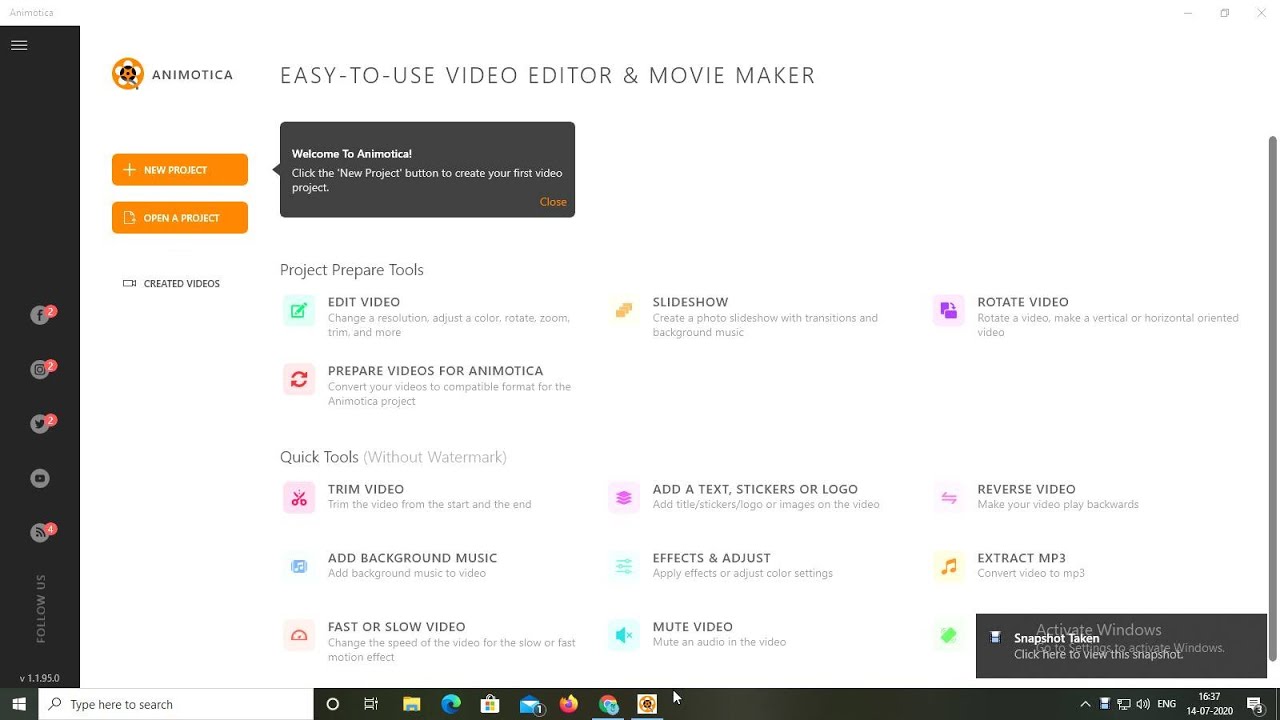Image resolution: width=1280 pixels, height=720 pixels.
Task: Open Firefox from the taskbar
Action: click(x=569, y=704)
